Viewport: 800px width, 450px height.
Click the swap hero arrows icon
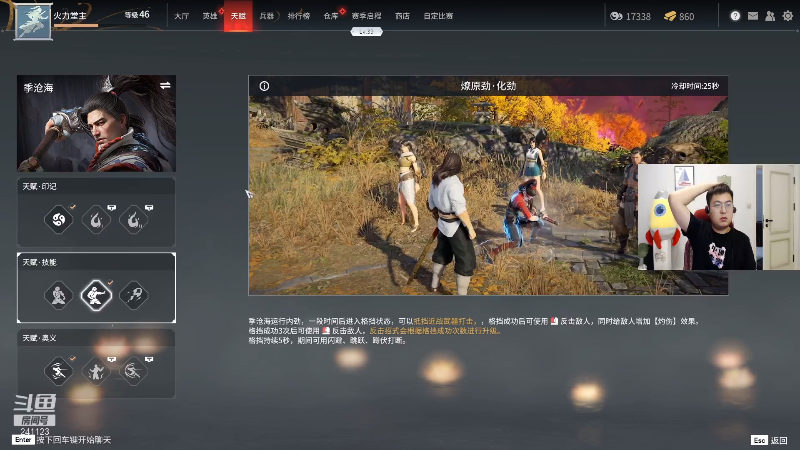[165, 86]
